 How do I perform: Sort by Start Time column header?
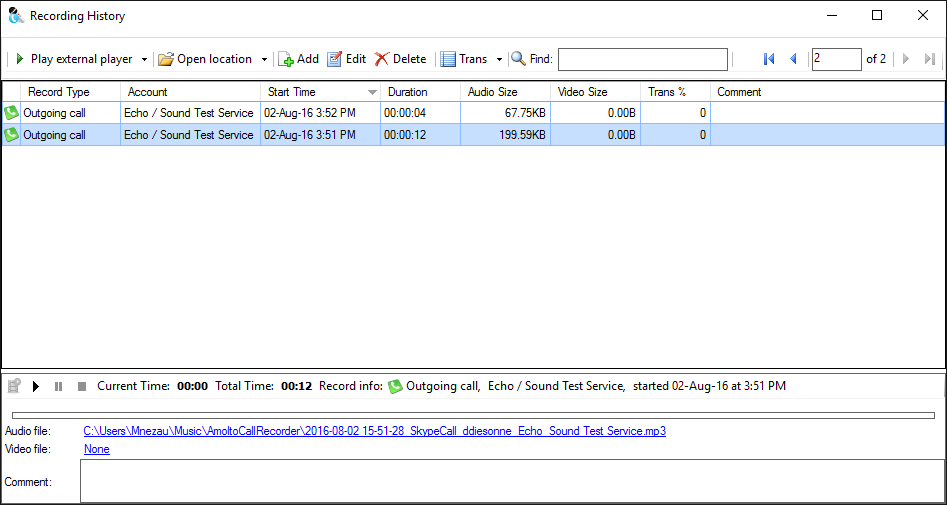click(321, 92)
